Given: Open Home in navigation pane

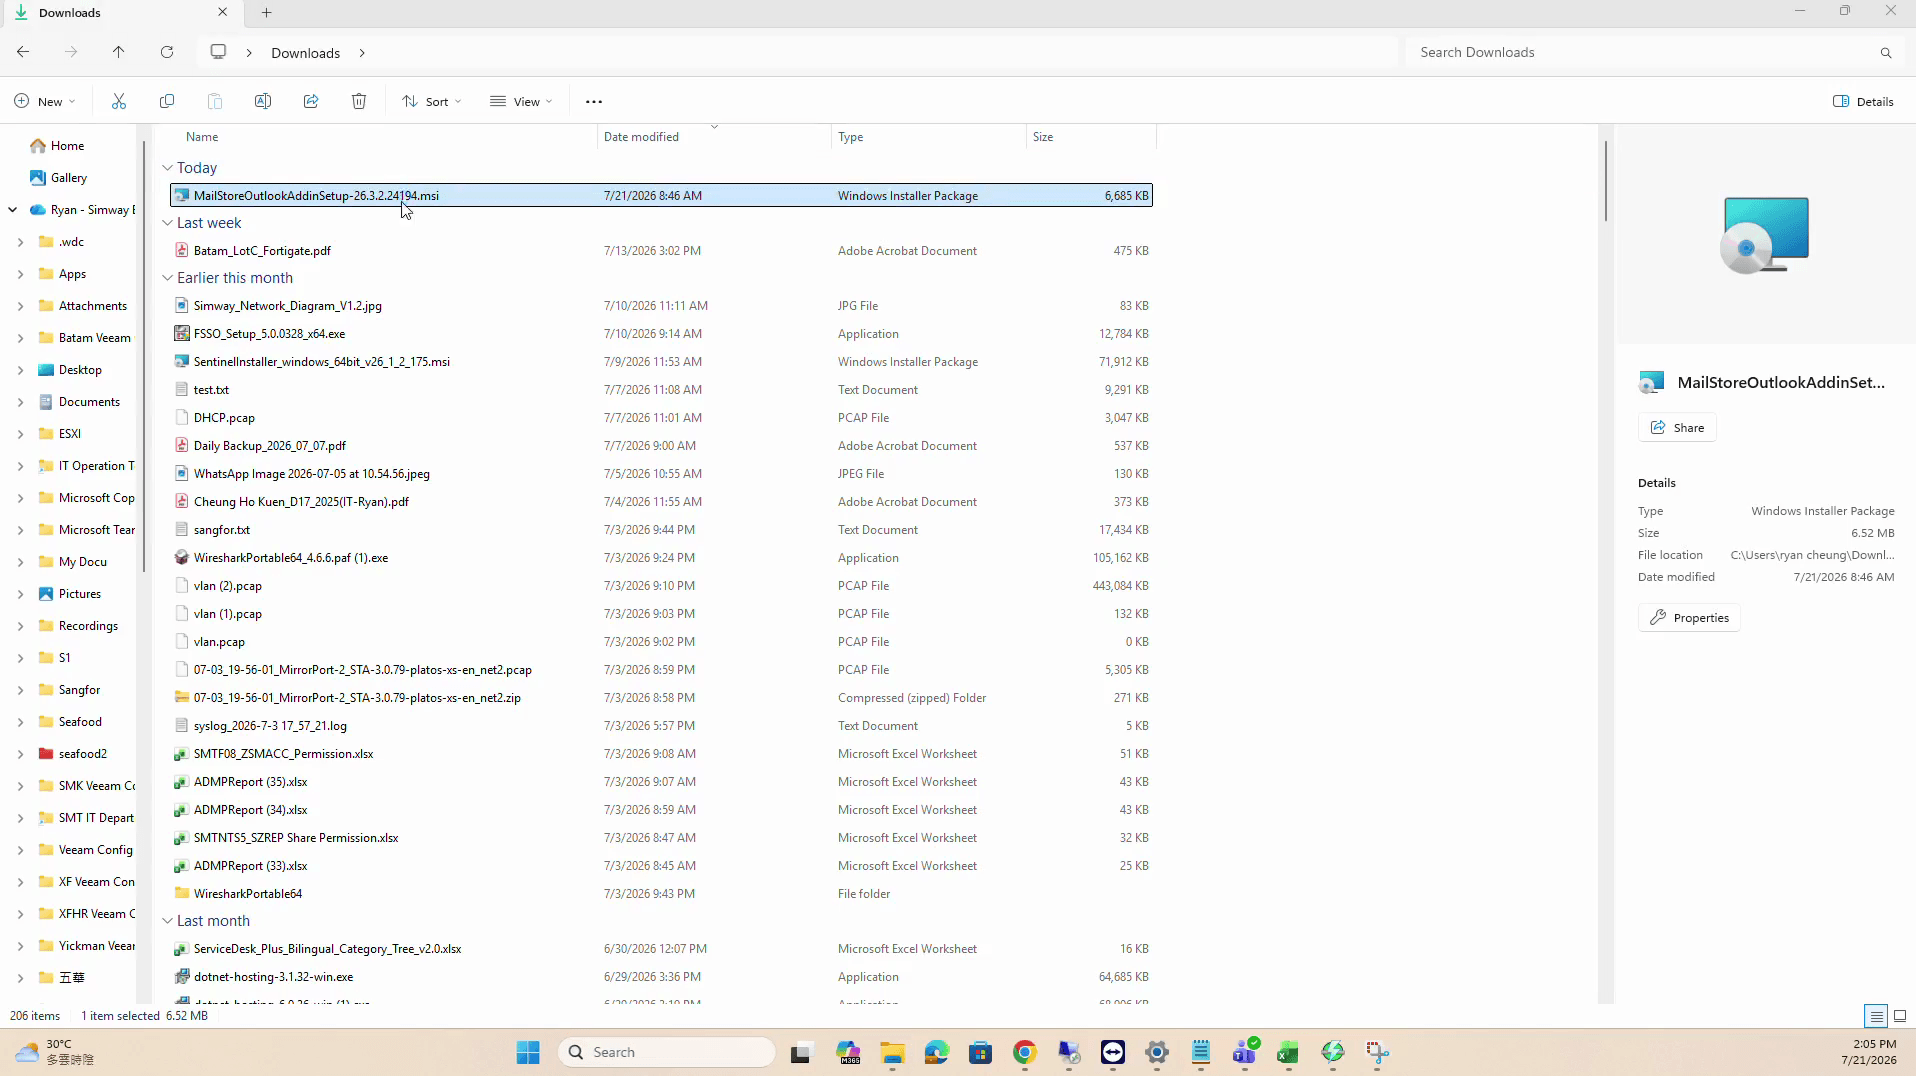Looking at the screenshot, I should 67,146.
